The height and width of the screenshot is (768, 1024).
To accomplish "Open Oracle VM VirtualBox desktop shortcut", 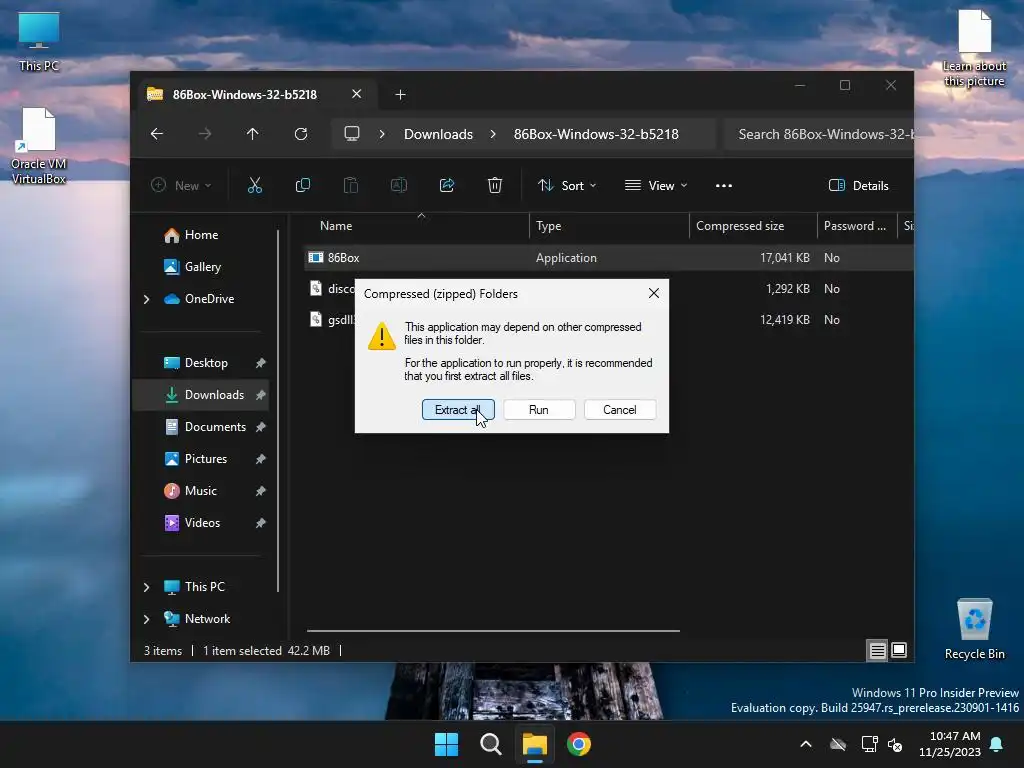I will (x=39, y=146).
